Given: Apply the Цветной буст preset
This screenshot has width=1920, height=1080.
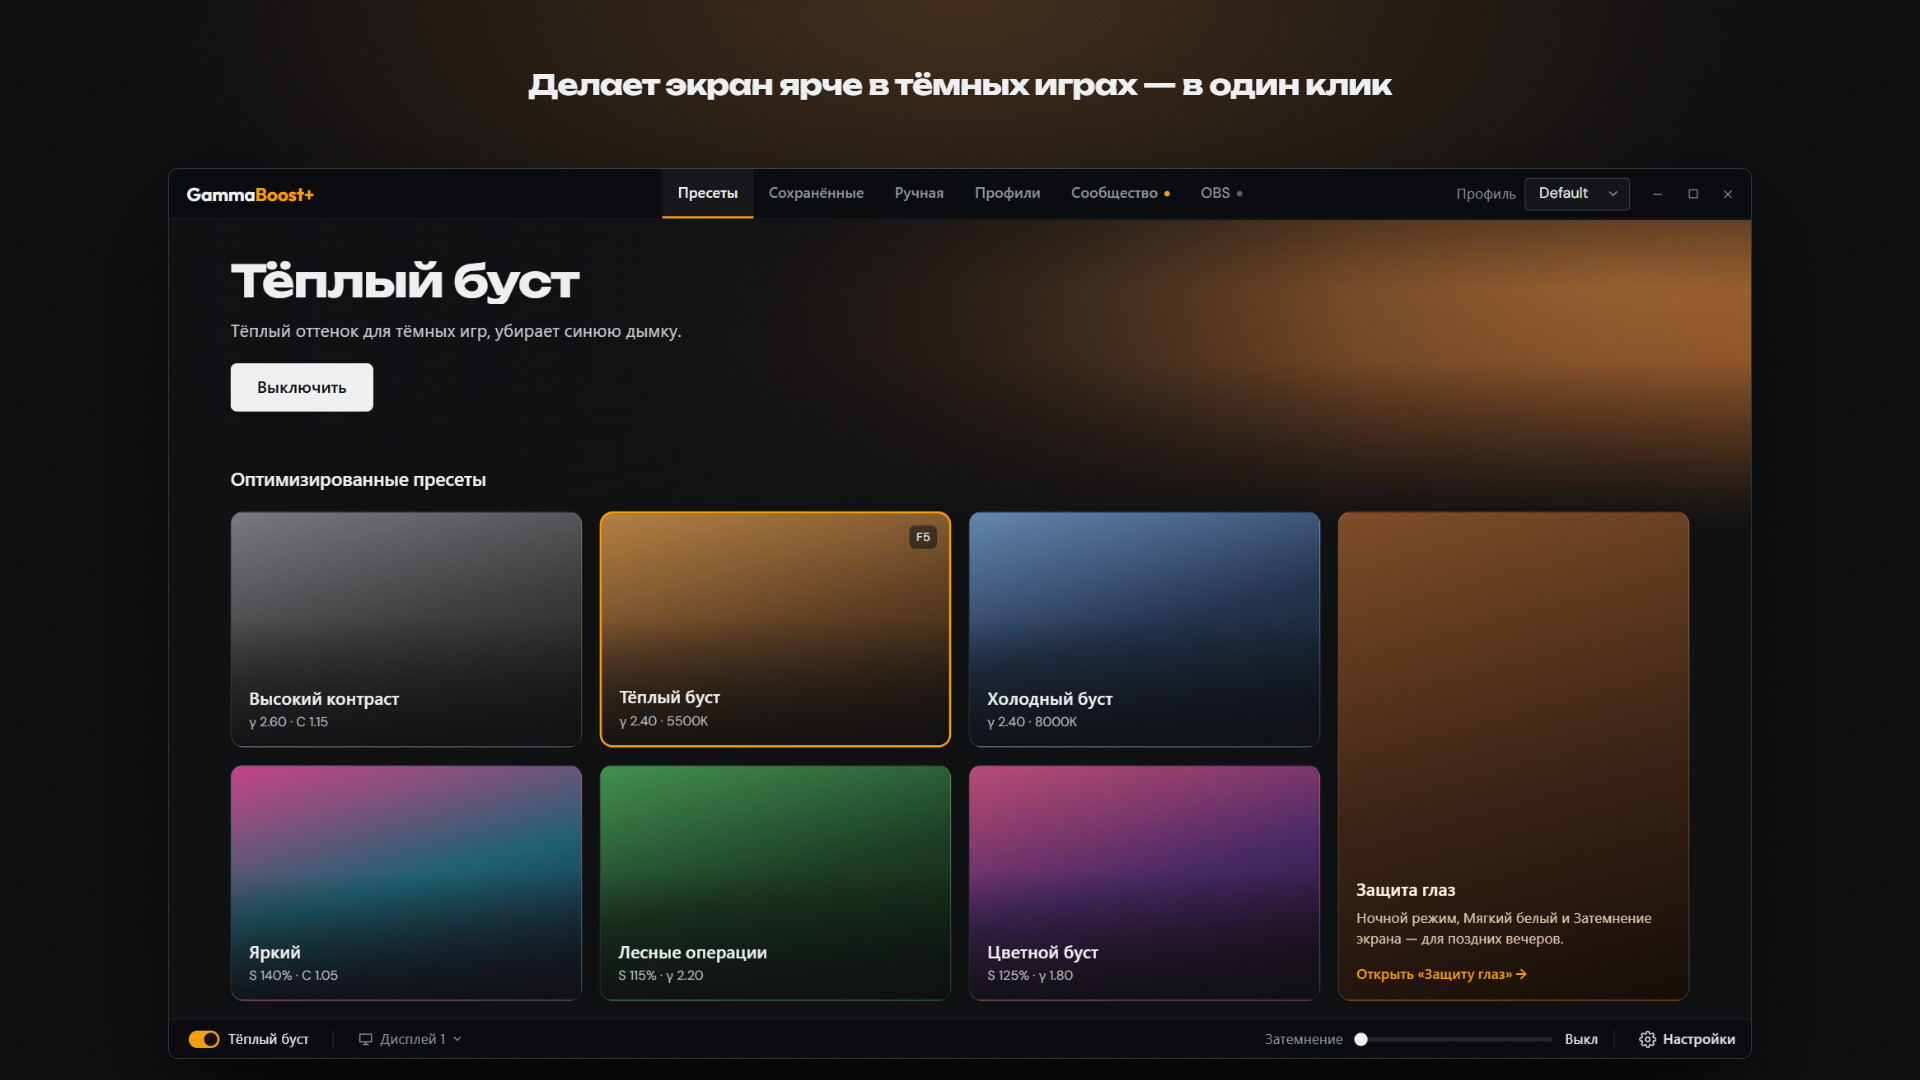Looking at the screenshot, I should [1144, 883].
